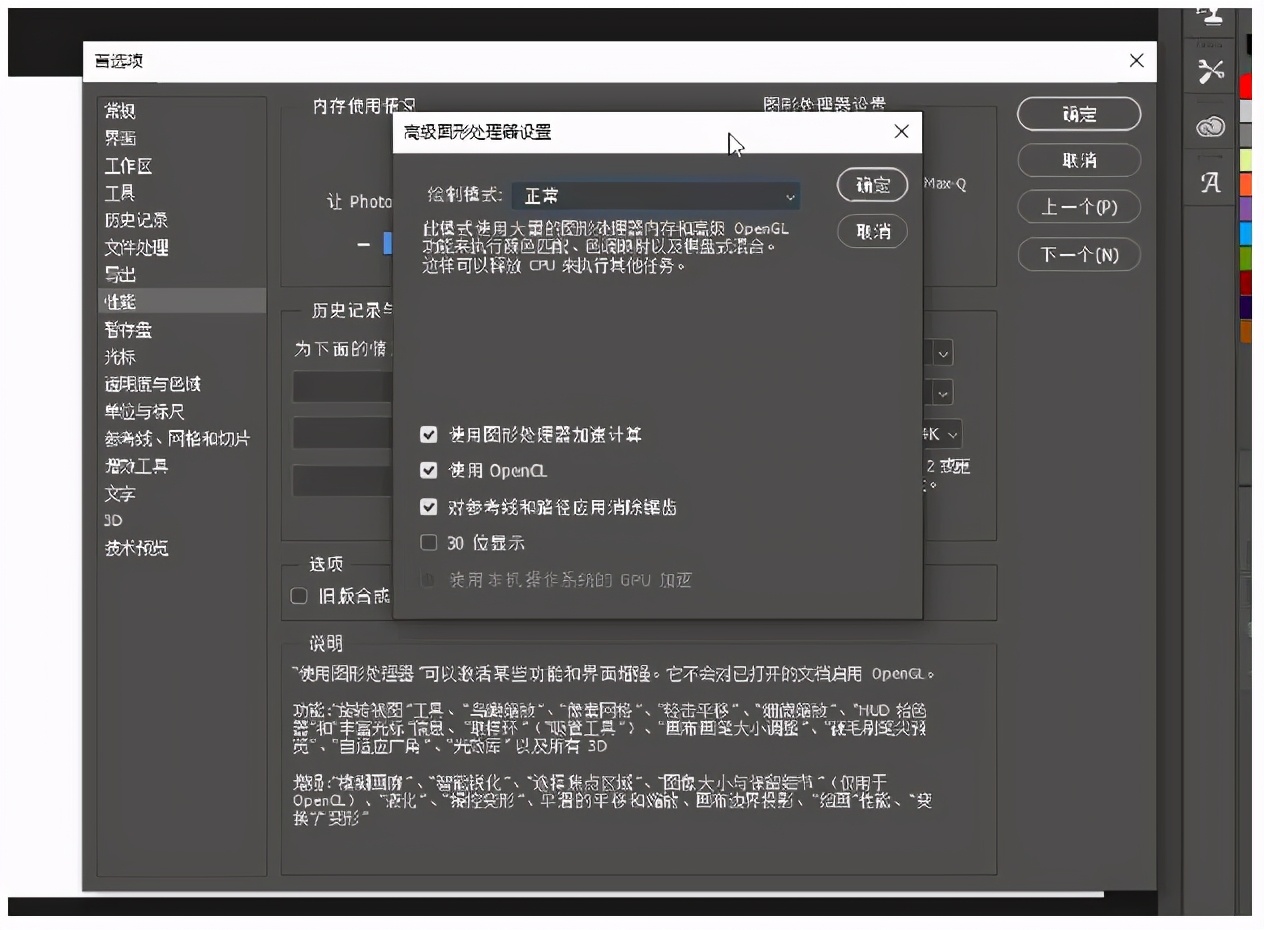Close the 高级图形处理器设置 dialog

click(x=901, y=132)
